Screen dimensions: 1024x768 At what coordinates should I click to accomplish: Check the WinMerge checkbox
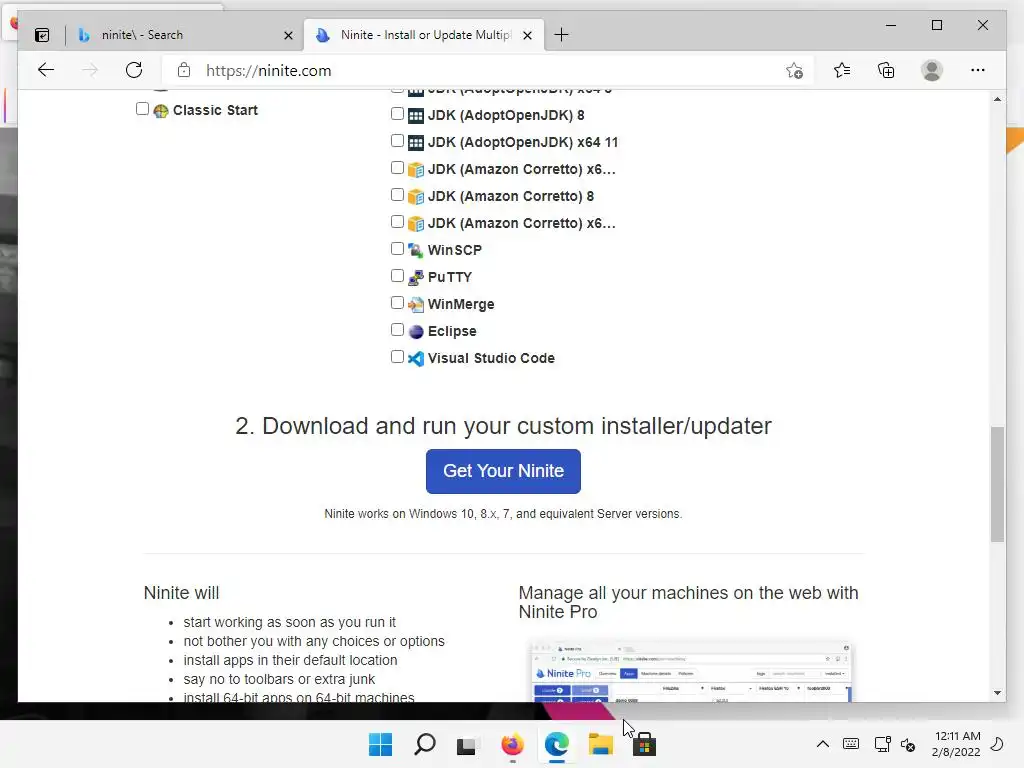pos(397,303)
